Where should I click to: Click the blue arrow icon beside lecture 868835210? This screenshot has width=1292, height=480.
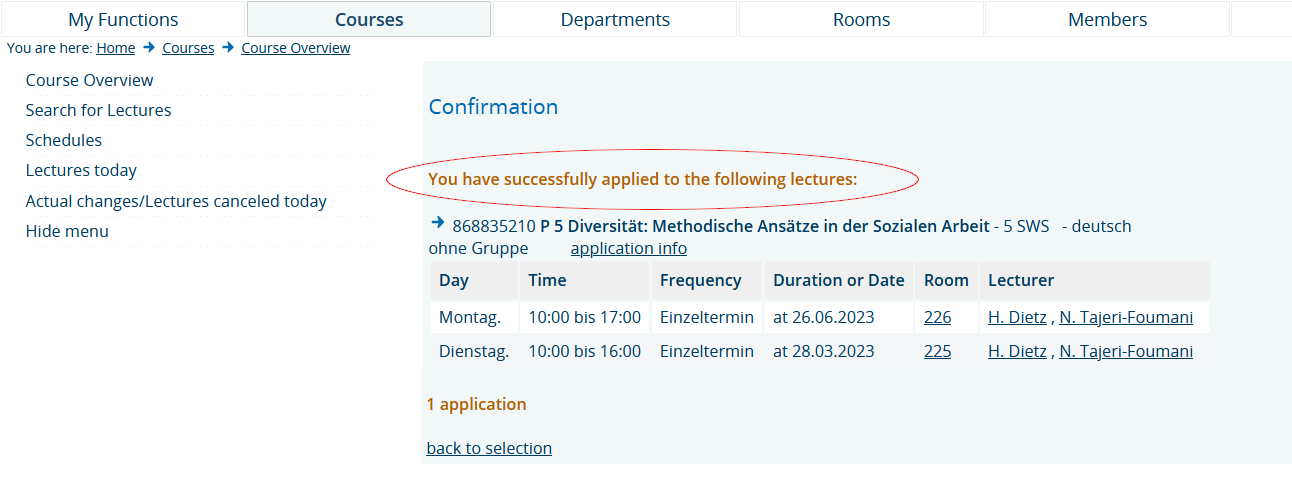click(x=437, y=222)
